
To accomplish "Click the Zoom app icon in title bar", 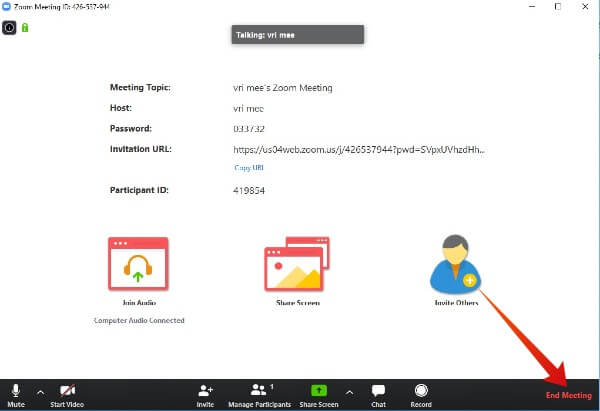I will pos(6,6).
